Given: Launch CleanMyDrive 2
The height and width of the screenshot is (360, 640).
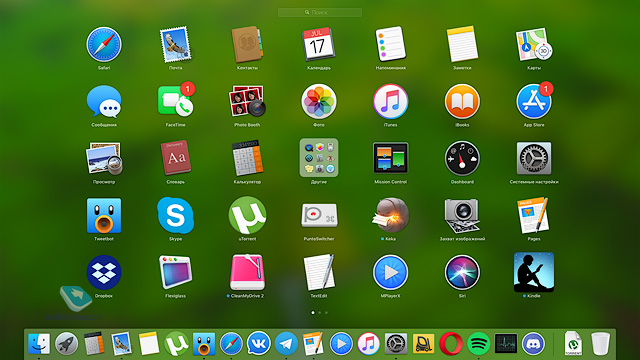Looking at the screenshot, I should point(247,272).
